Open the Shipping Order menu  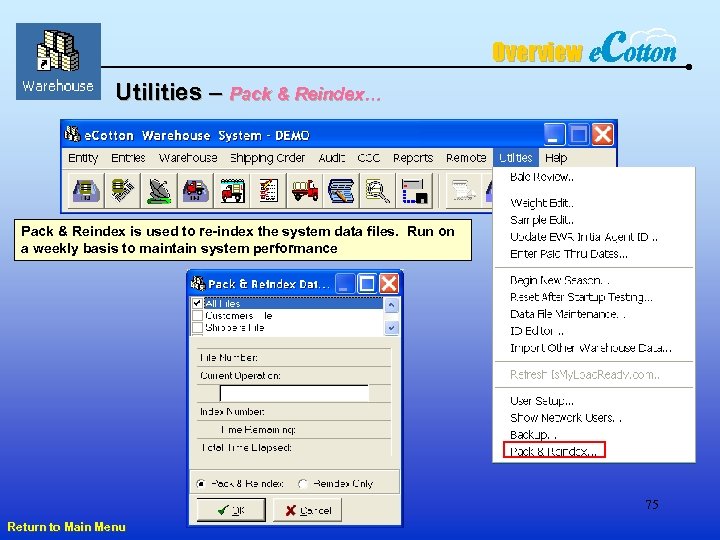click(x=268, y=158)
